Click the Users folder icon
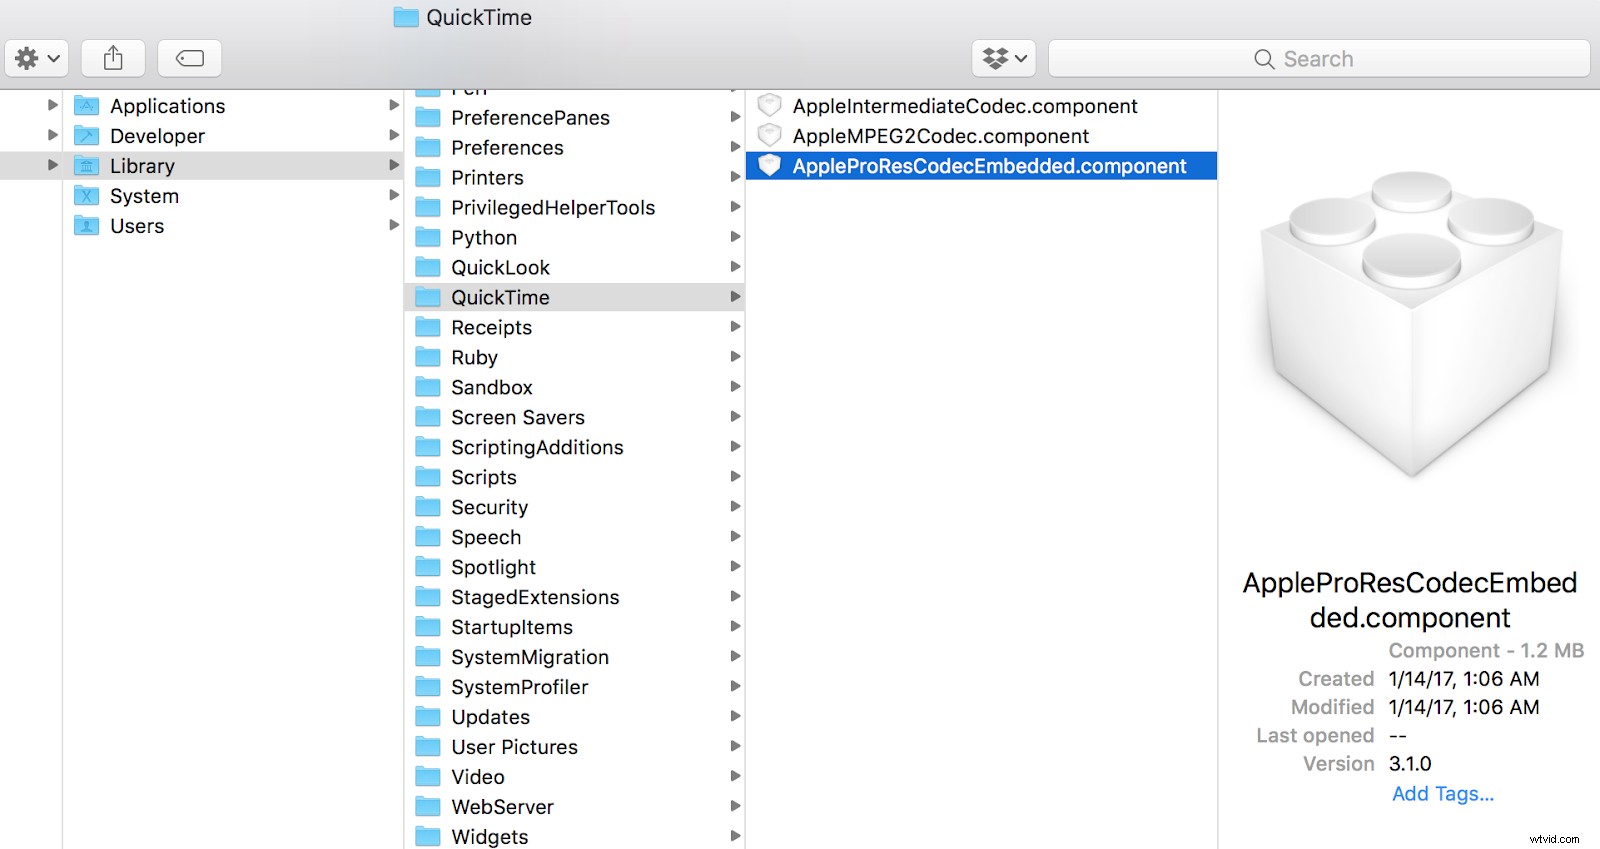The height and width of the screenshot is (849, 1600). point(87,226)
